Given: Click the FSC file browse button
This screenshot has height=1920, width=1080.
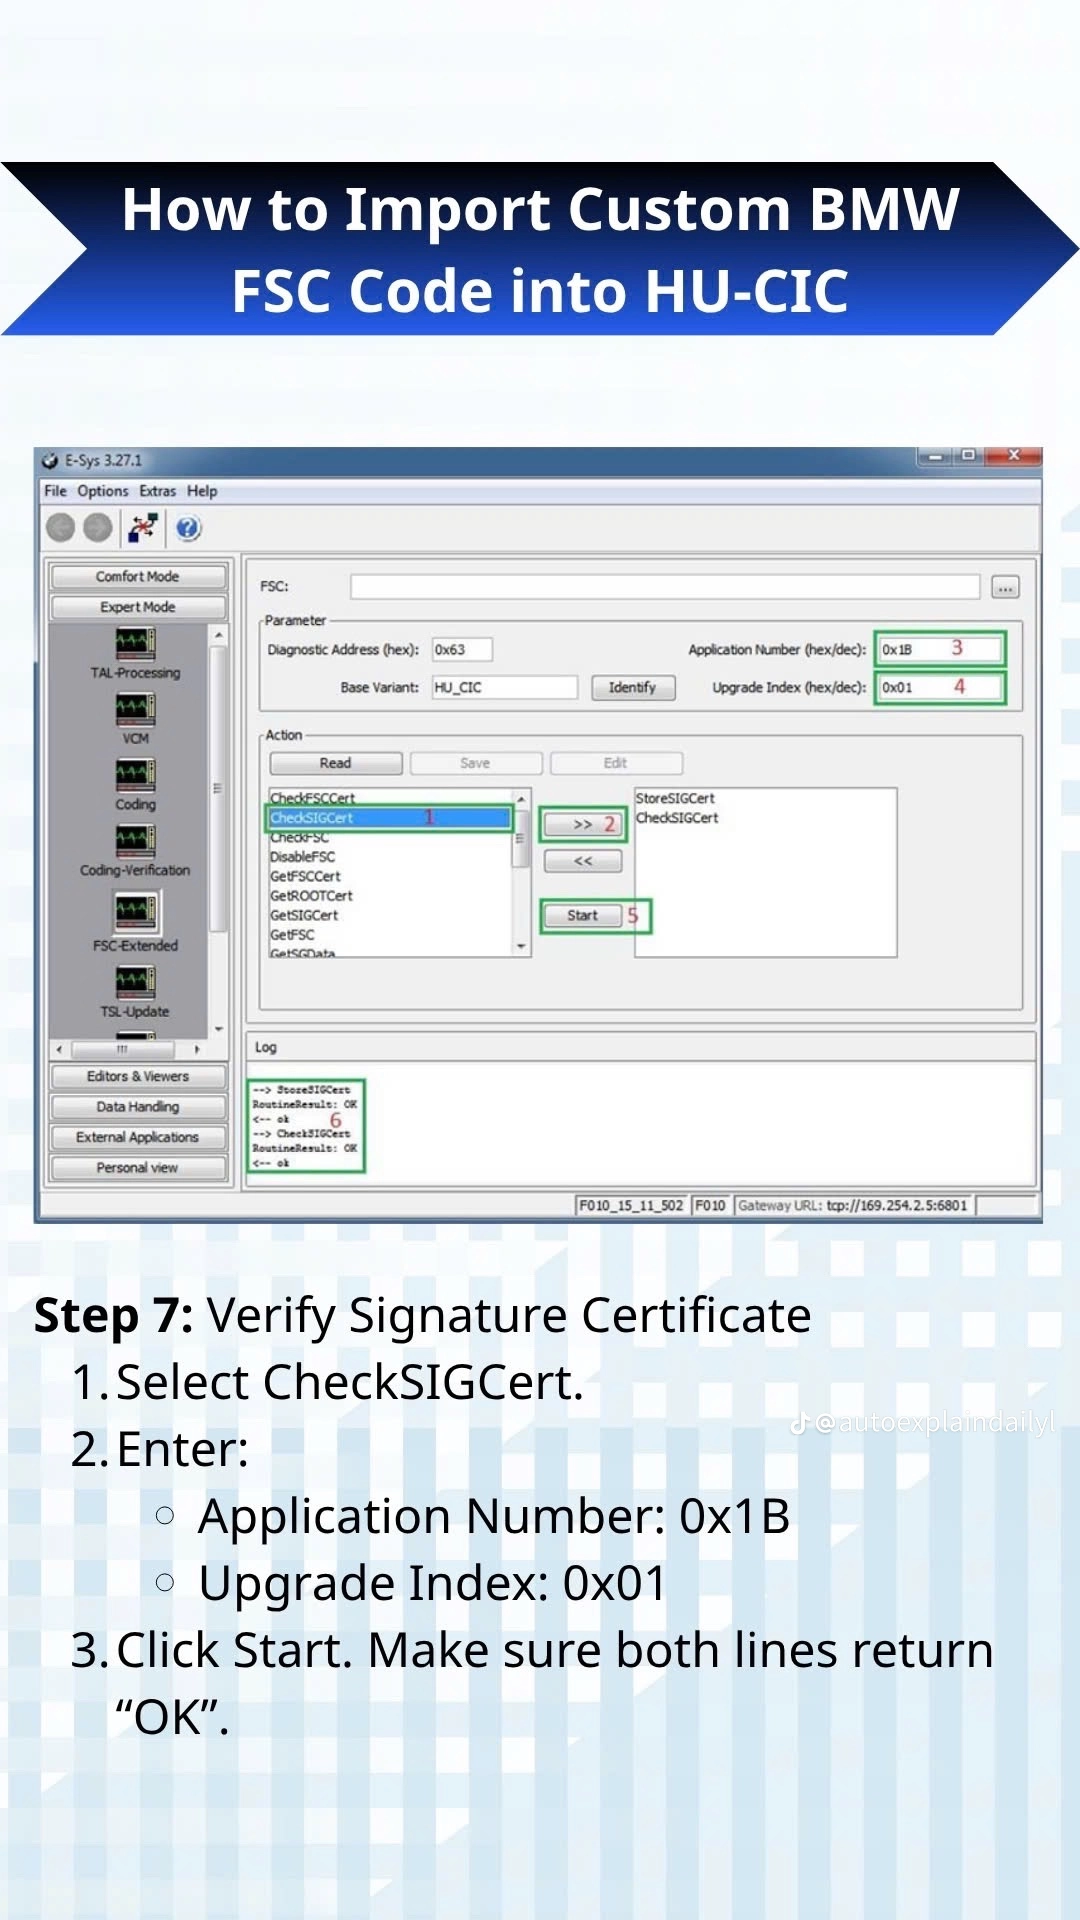Looking at the screenshot, I should click(x=1005, y=587).
